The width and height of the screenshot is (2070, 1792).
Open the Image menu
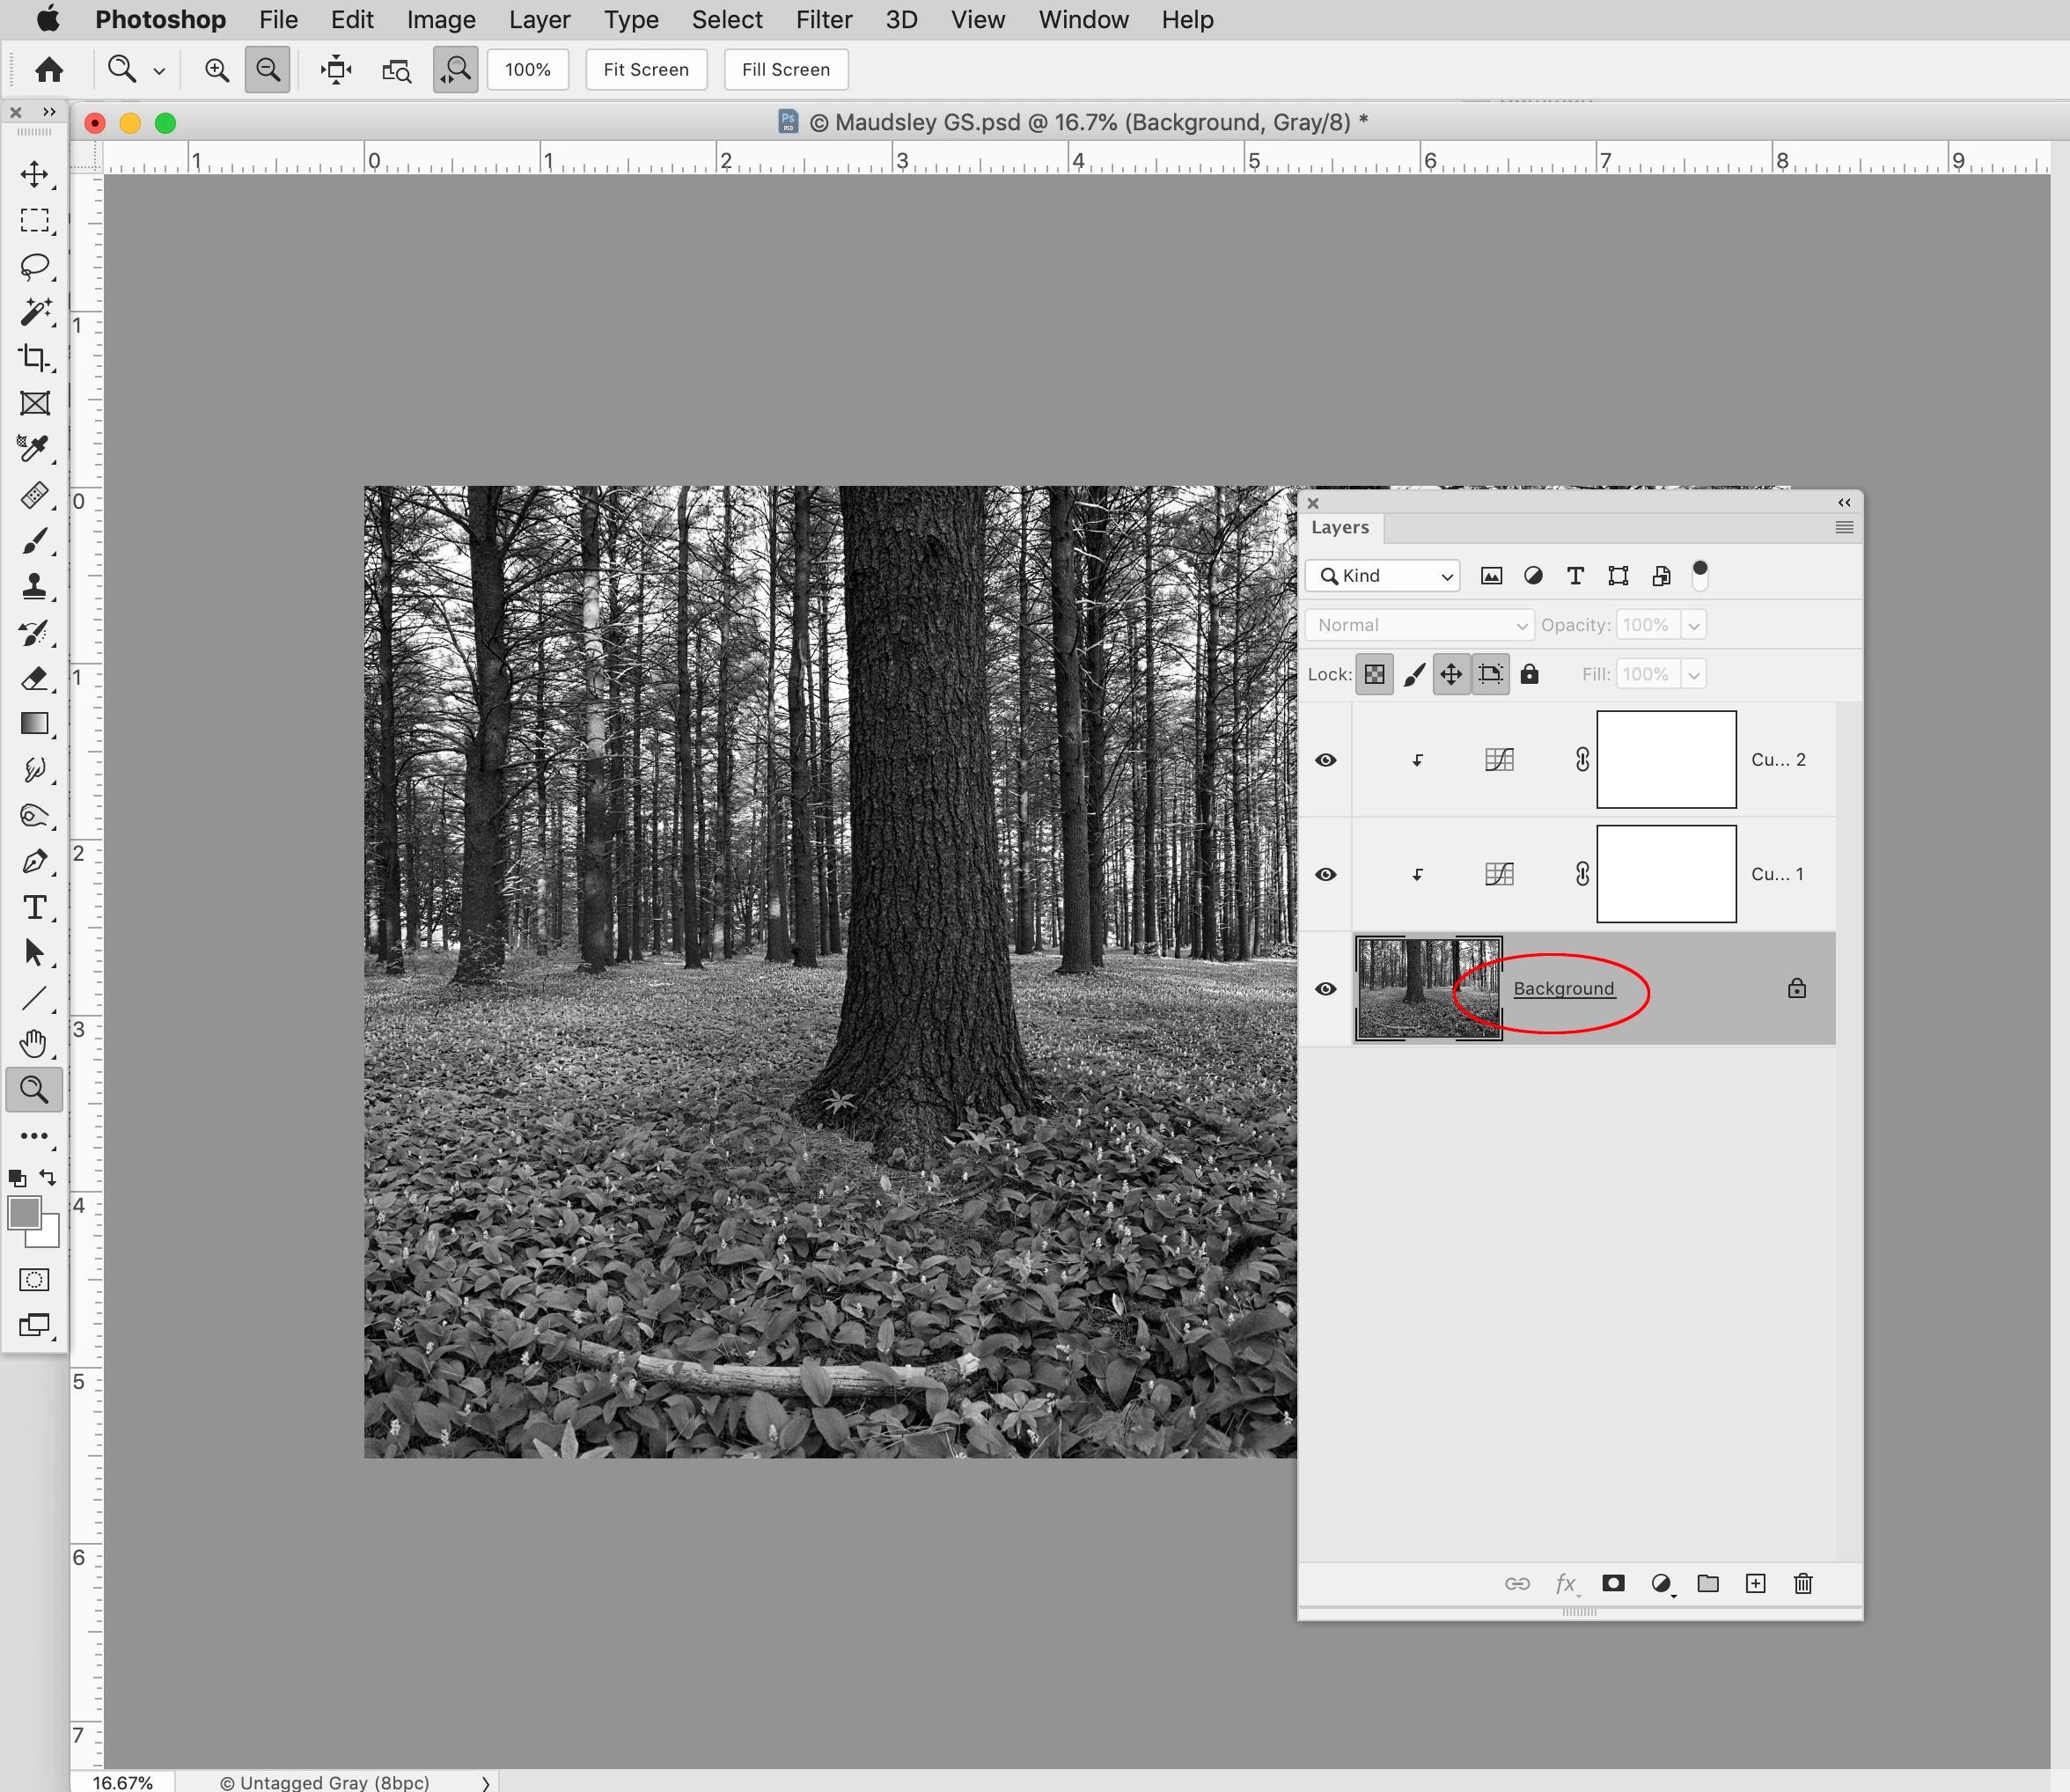(x=441, y=20)
